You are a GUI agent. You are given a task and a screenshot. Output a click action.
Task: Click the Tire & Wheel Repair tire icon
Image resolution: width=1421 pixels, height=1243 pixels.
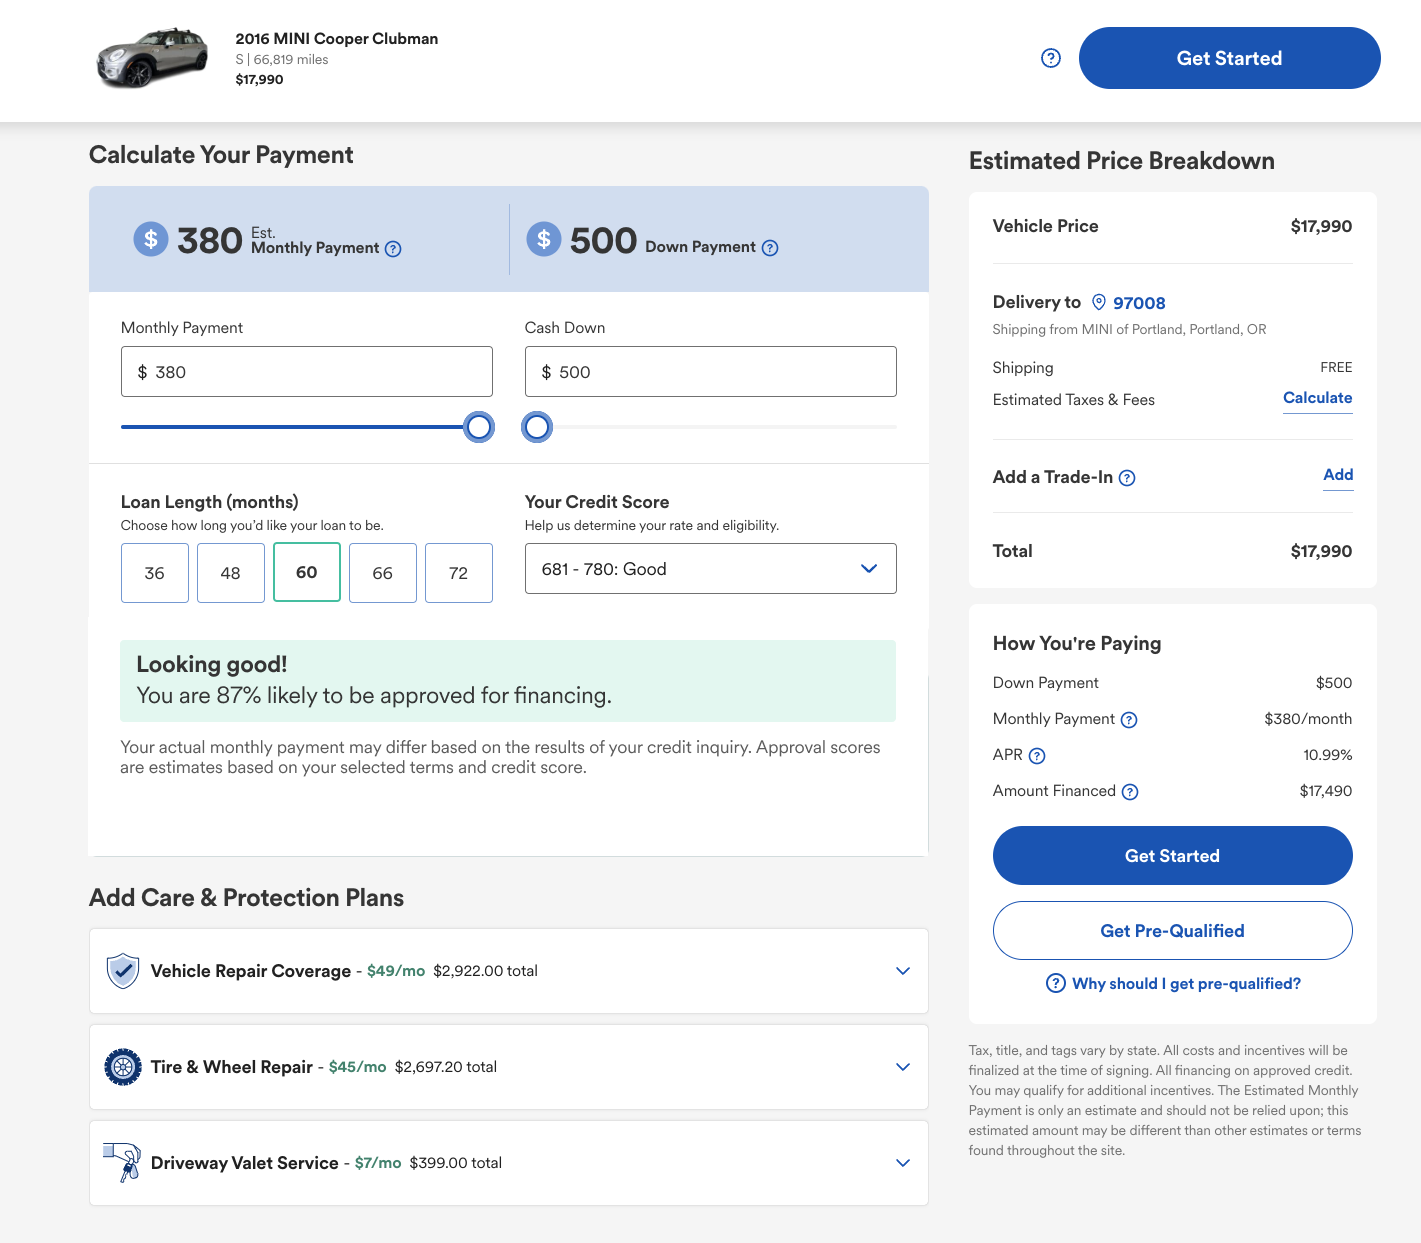pyautogui.click(x=123, y=1067)
